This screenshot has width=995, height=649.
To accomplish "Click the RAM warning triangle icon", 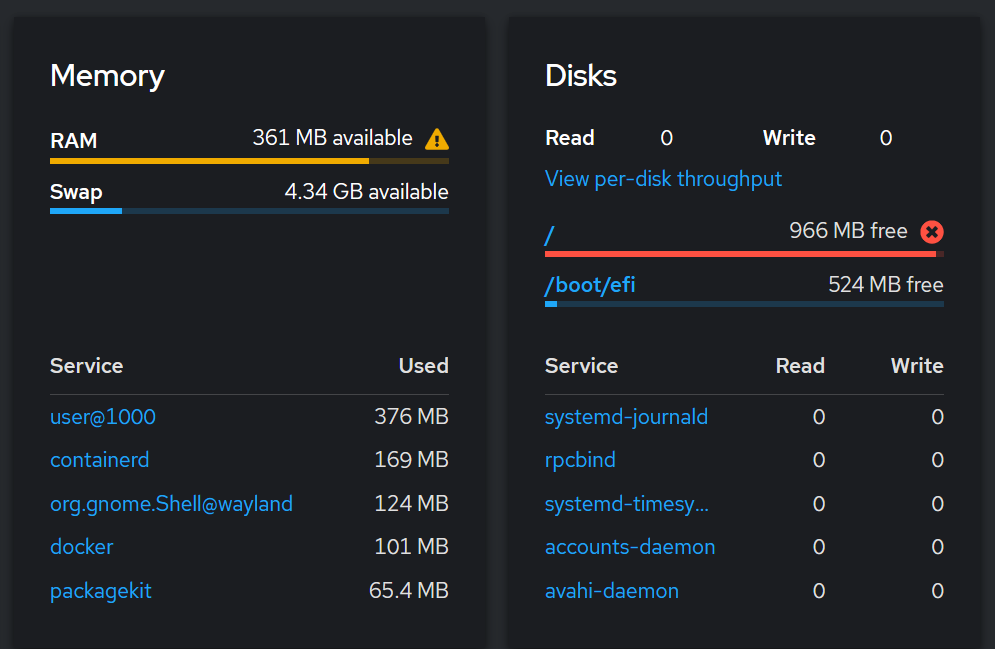I will tap(437, 139).
